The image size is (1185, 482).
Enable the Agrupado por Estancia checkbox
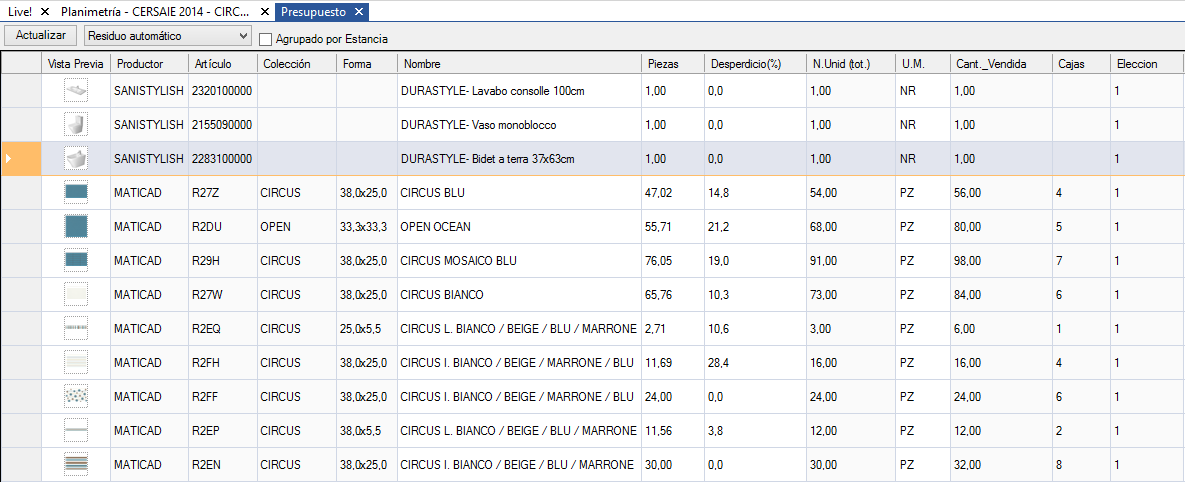265,39
